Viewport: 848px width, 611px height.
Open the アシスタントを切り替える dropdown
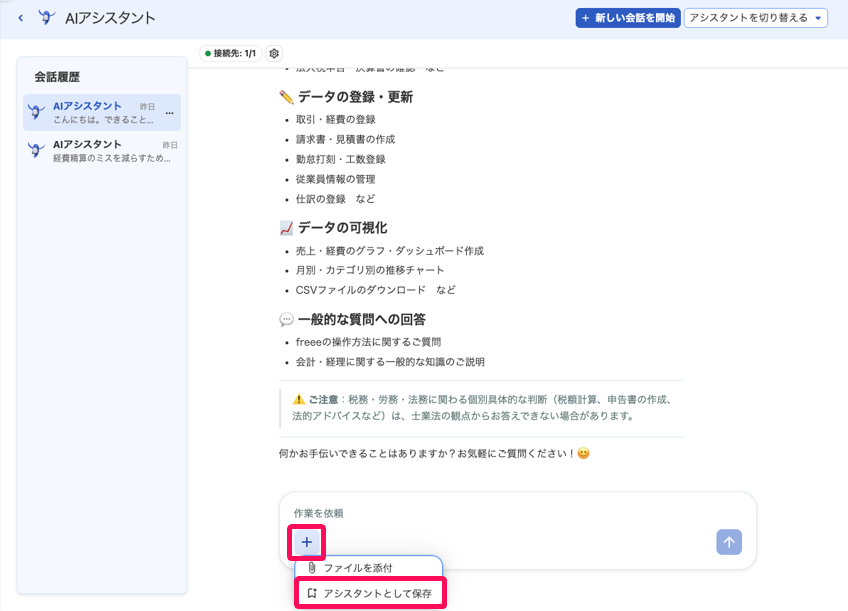pos(756,18)
